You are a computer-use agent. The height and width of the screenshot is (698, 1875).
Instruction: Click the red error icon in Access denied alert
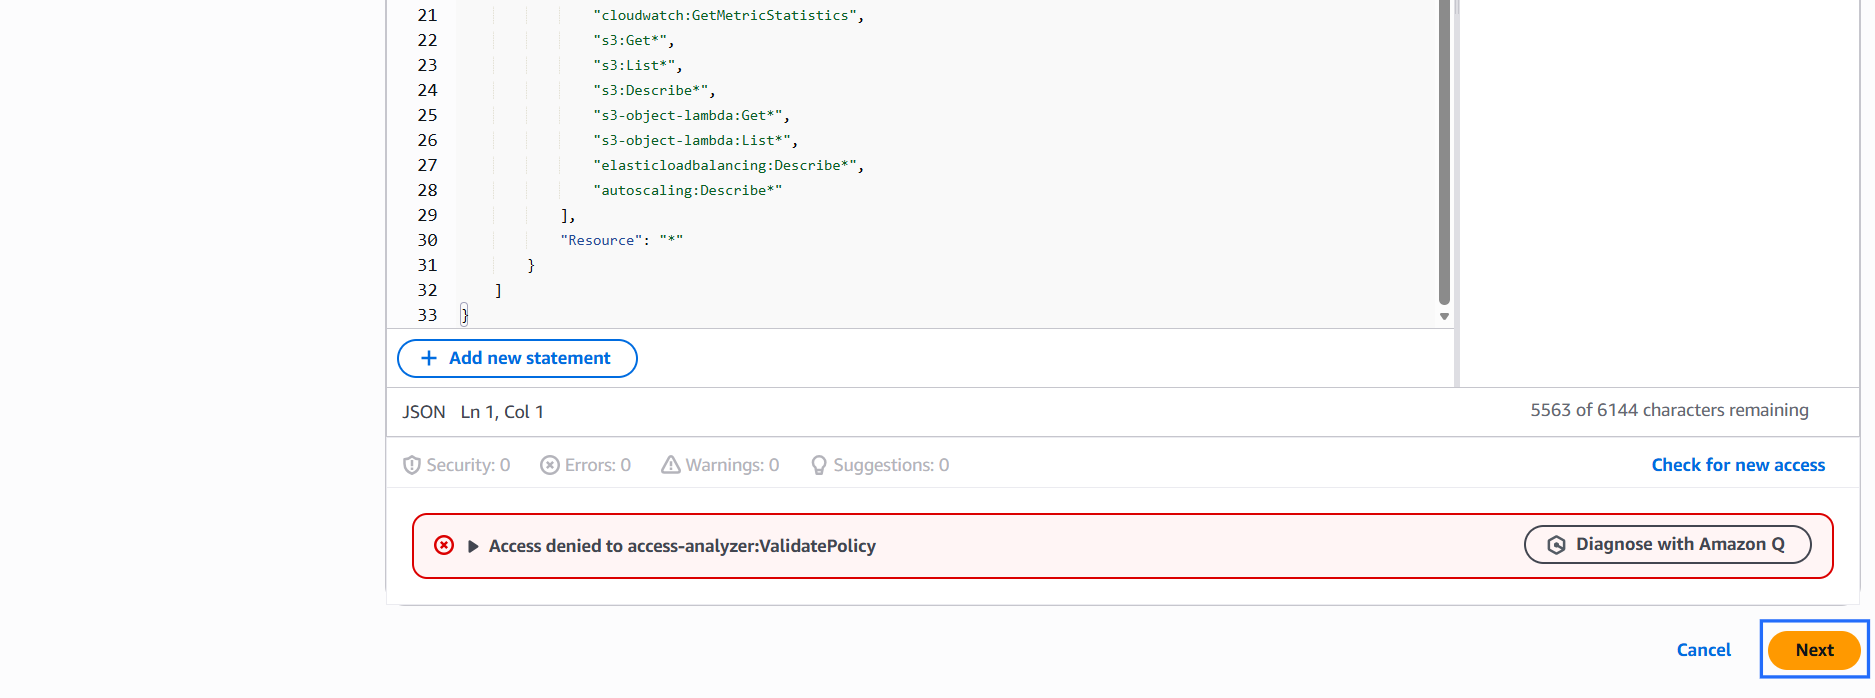pyautogui.click(x=444, y=545)
